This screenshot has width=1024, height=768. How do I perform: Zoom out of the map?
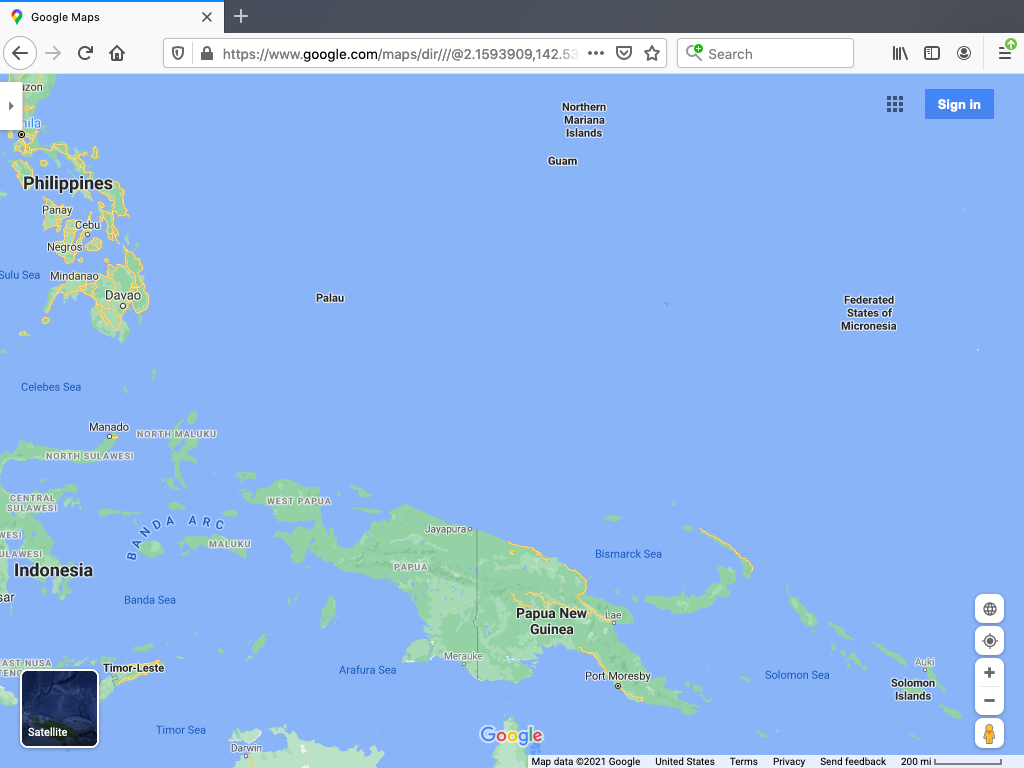click(x=989, y=700)
